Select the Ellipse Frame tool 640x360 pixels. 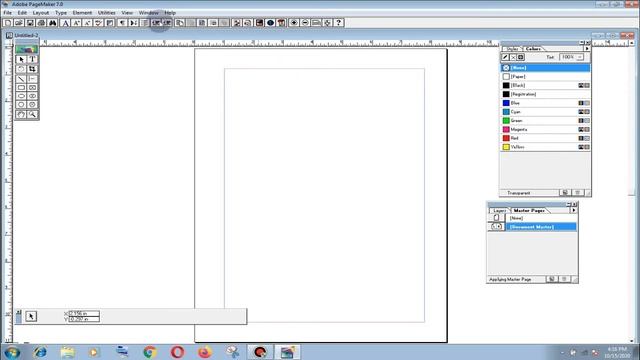pyautogui.click(x=32, y=96)
